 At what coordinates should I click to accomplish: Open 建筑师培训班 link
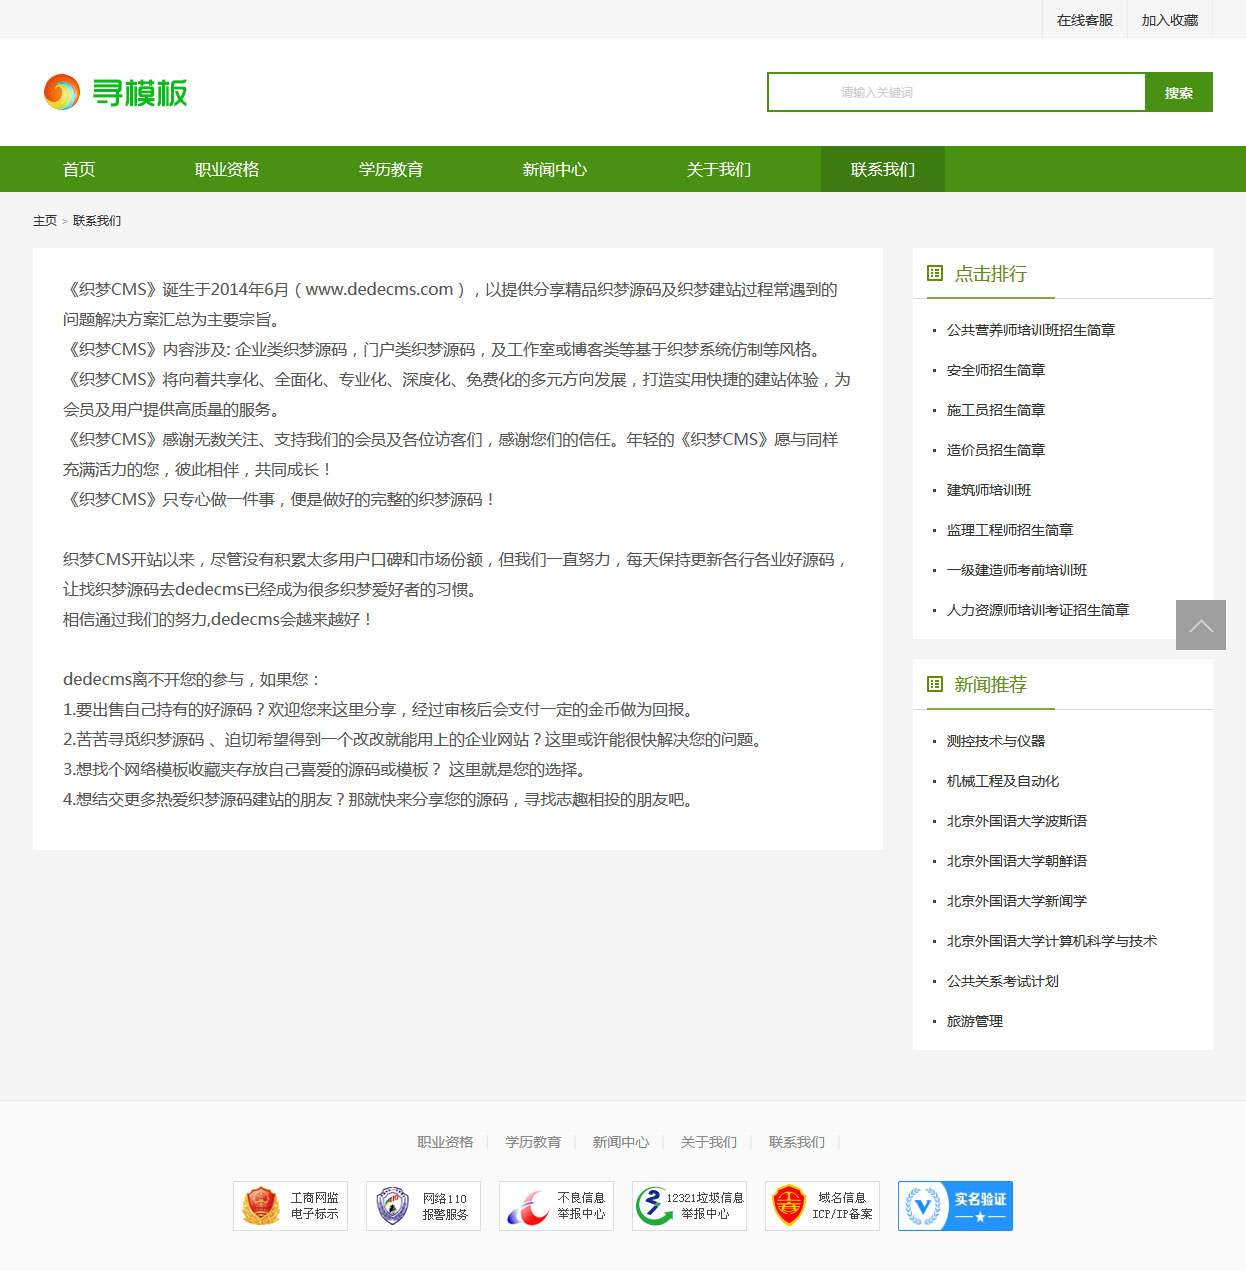coord(989,490)
